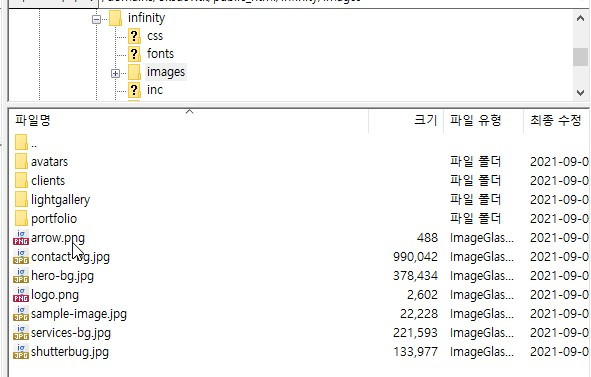The height and width of the screenshot is (377, 591).
Task: Click the parent directory folder icon
Action: [21, 143]
